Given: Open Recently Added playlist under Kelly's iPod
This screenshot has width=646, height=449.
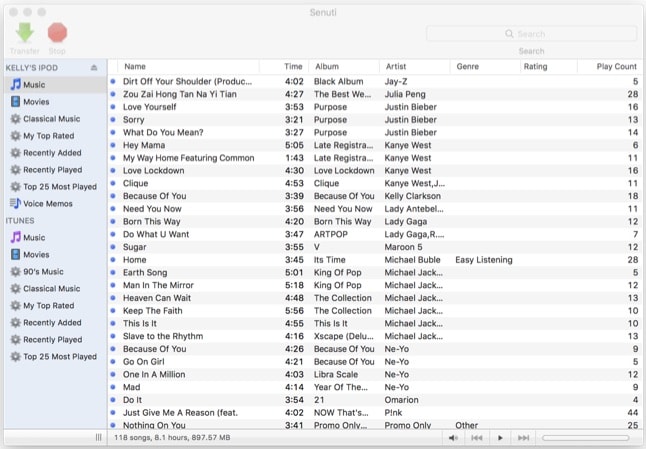Looking at the screenshot, I should (x=52, y=152).
